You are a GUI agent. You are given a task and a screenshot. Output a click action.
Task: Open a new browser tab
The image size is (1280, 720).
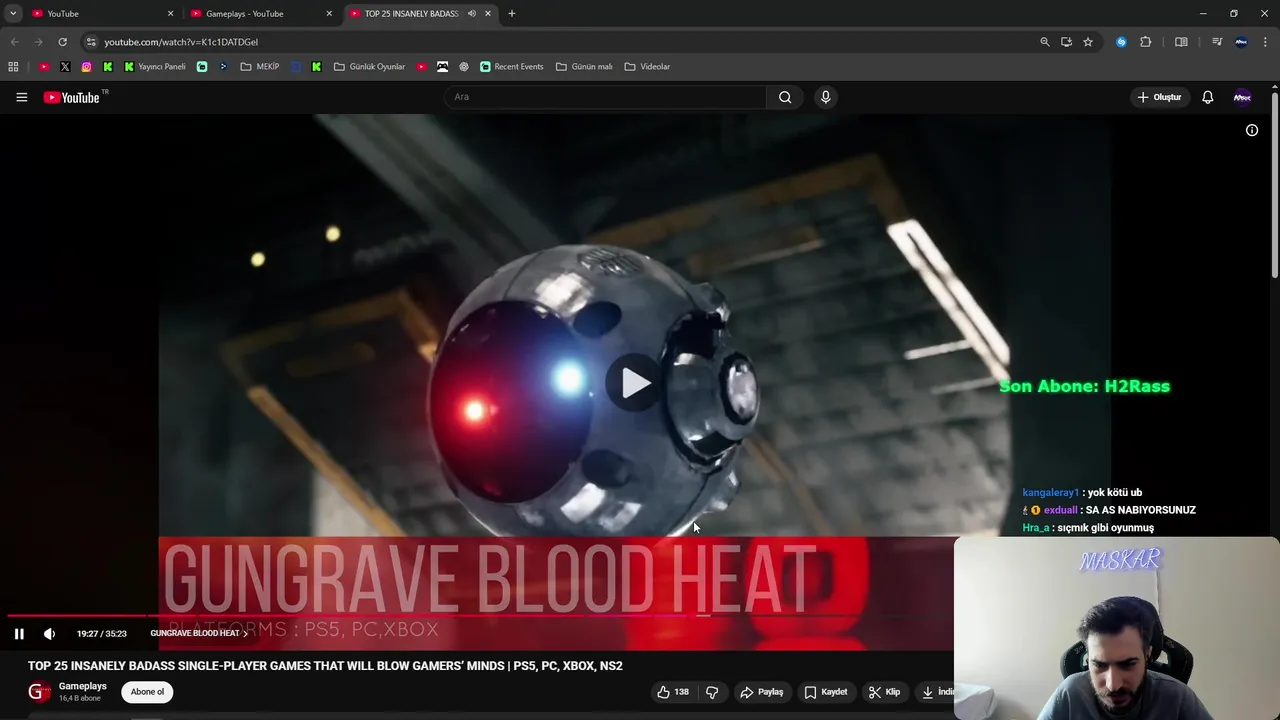[512, 14]
